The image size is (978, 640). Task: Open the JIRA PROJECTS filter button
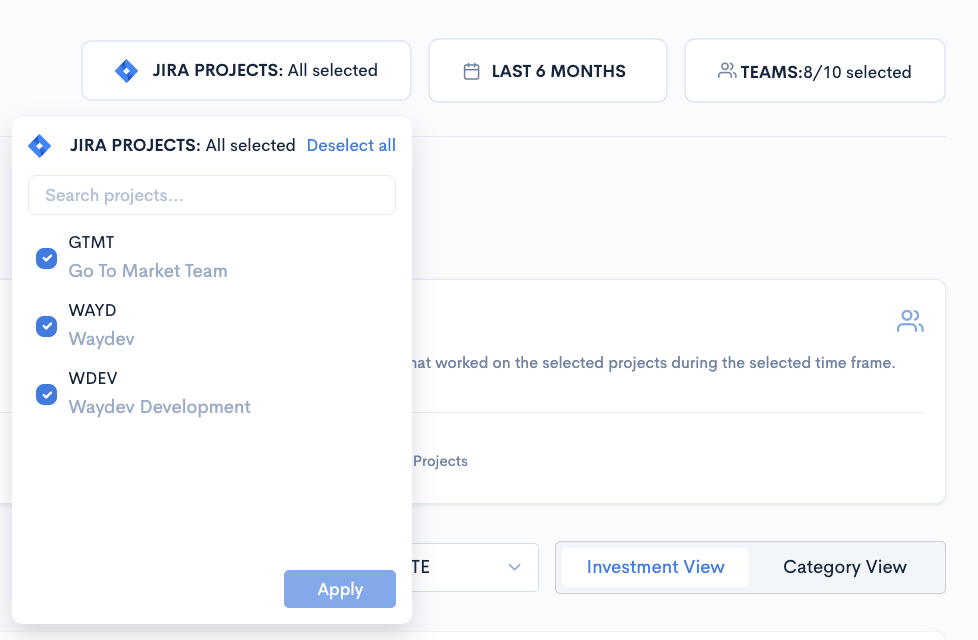coord(246,70)
